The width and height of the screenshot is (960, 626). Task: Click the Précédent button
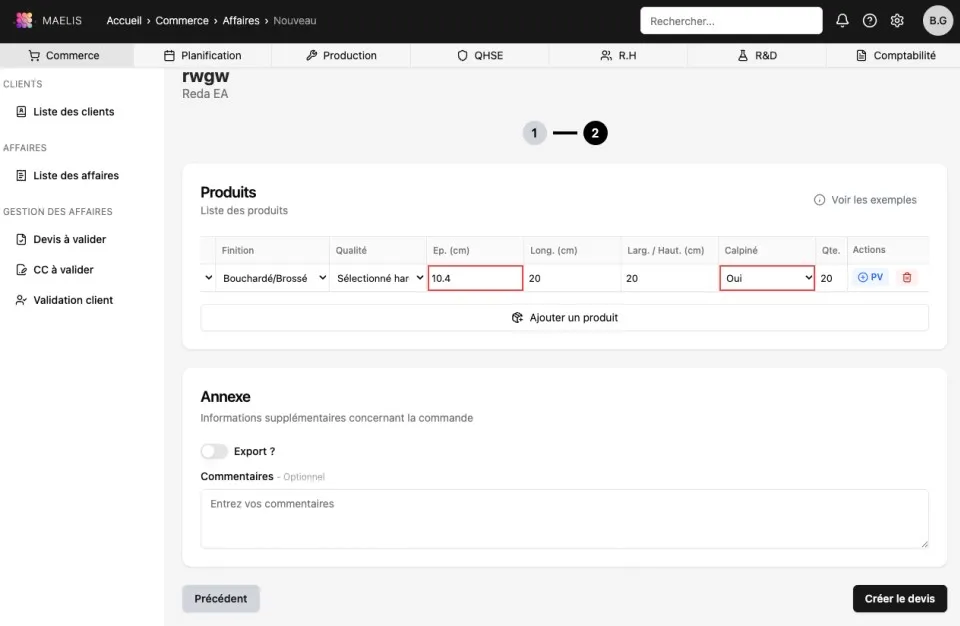pos(221,599)
